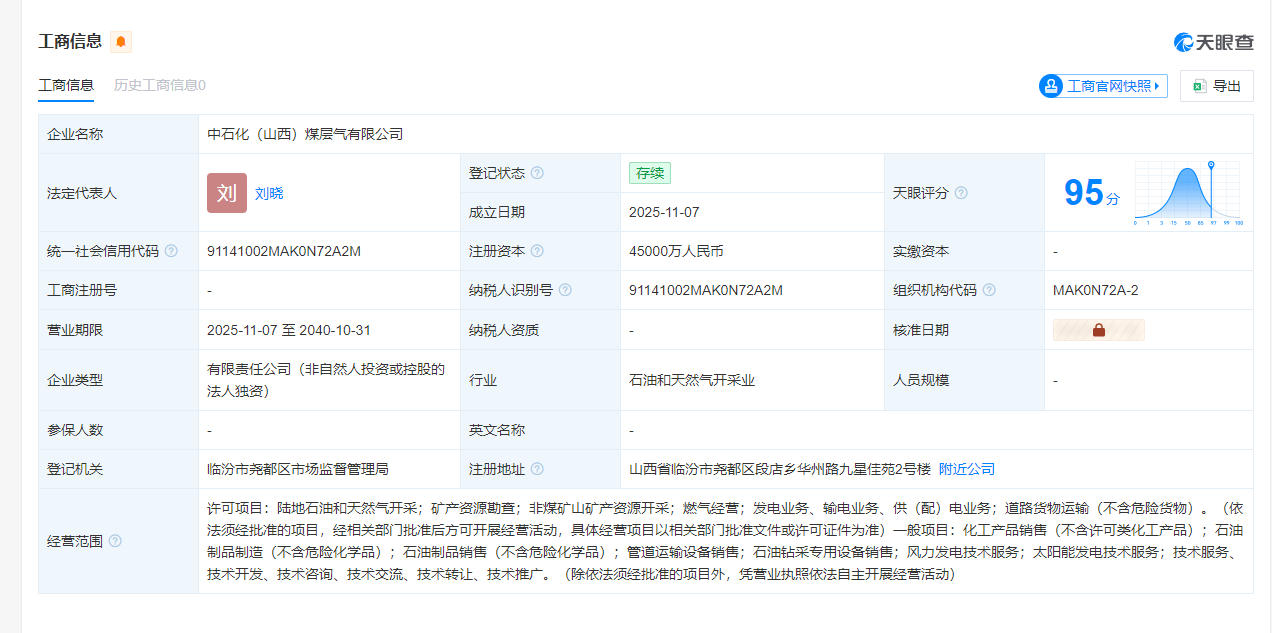This screenshot has width=1272, height=633.
Task: Click the score distribution chart
Action: point(1188,193)
